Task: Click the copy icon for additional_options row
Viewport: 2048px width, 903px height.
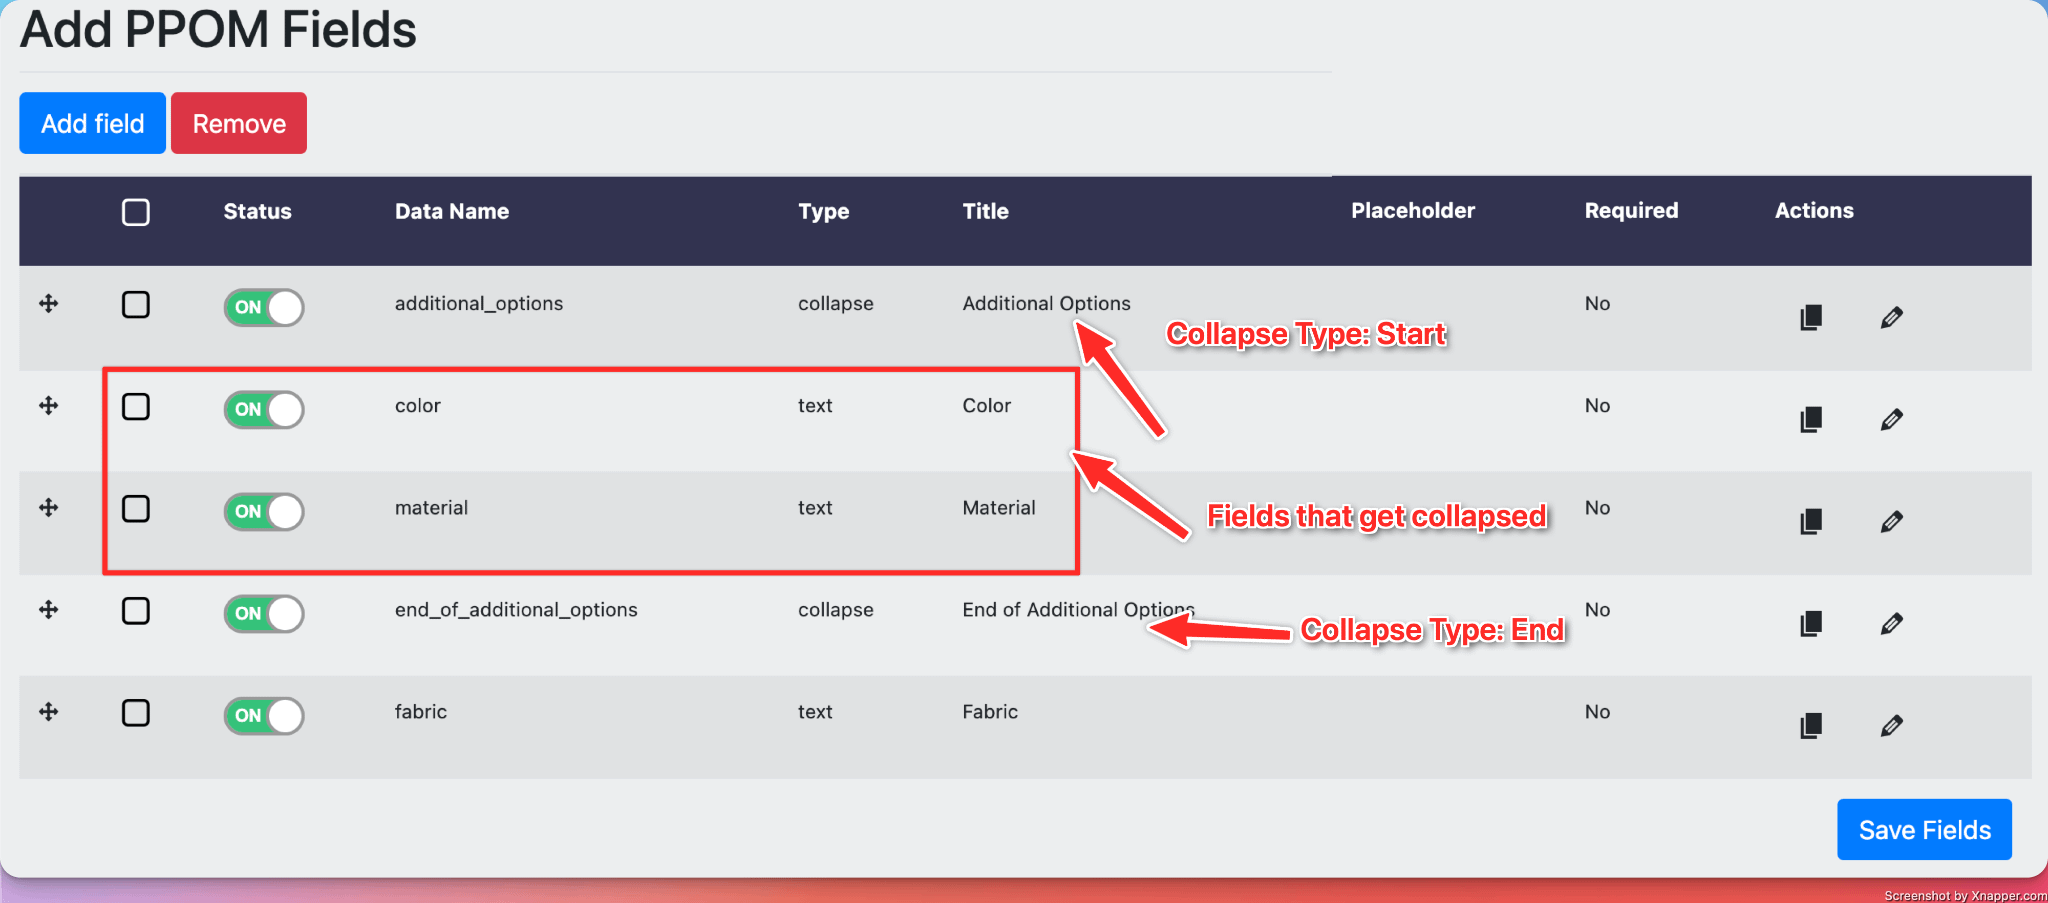Action: click(1811, 318)
